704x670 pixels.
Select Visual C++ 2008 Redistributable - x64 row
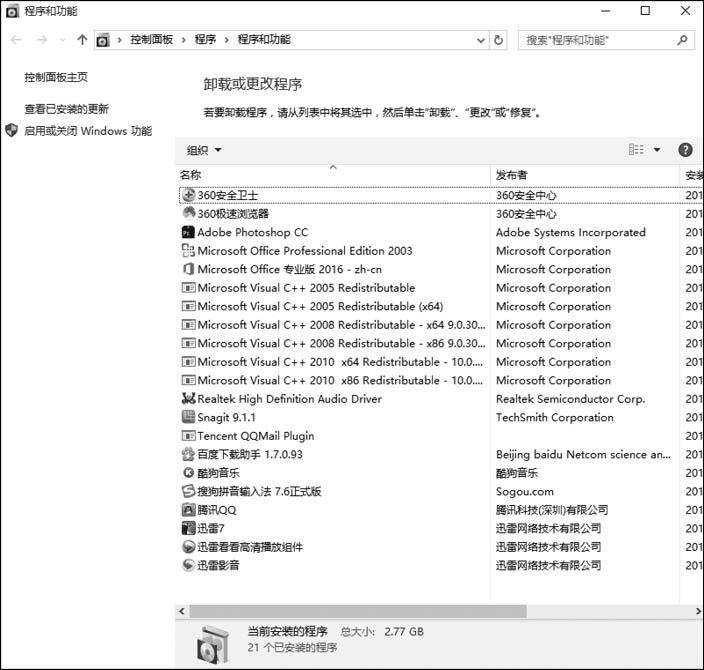tap(441, 325)
